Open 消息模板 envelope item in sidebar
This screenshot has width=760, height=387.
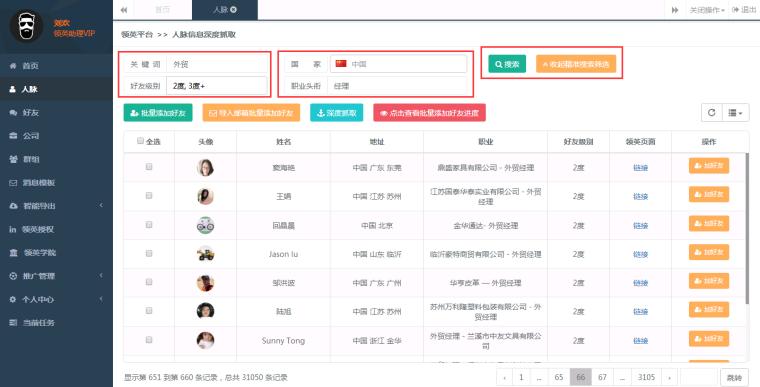(56, 182)
